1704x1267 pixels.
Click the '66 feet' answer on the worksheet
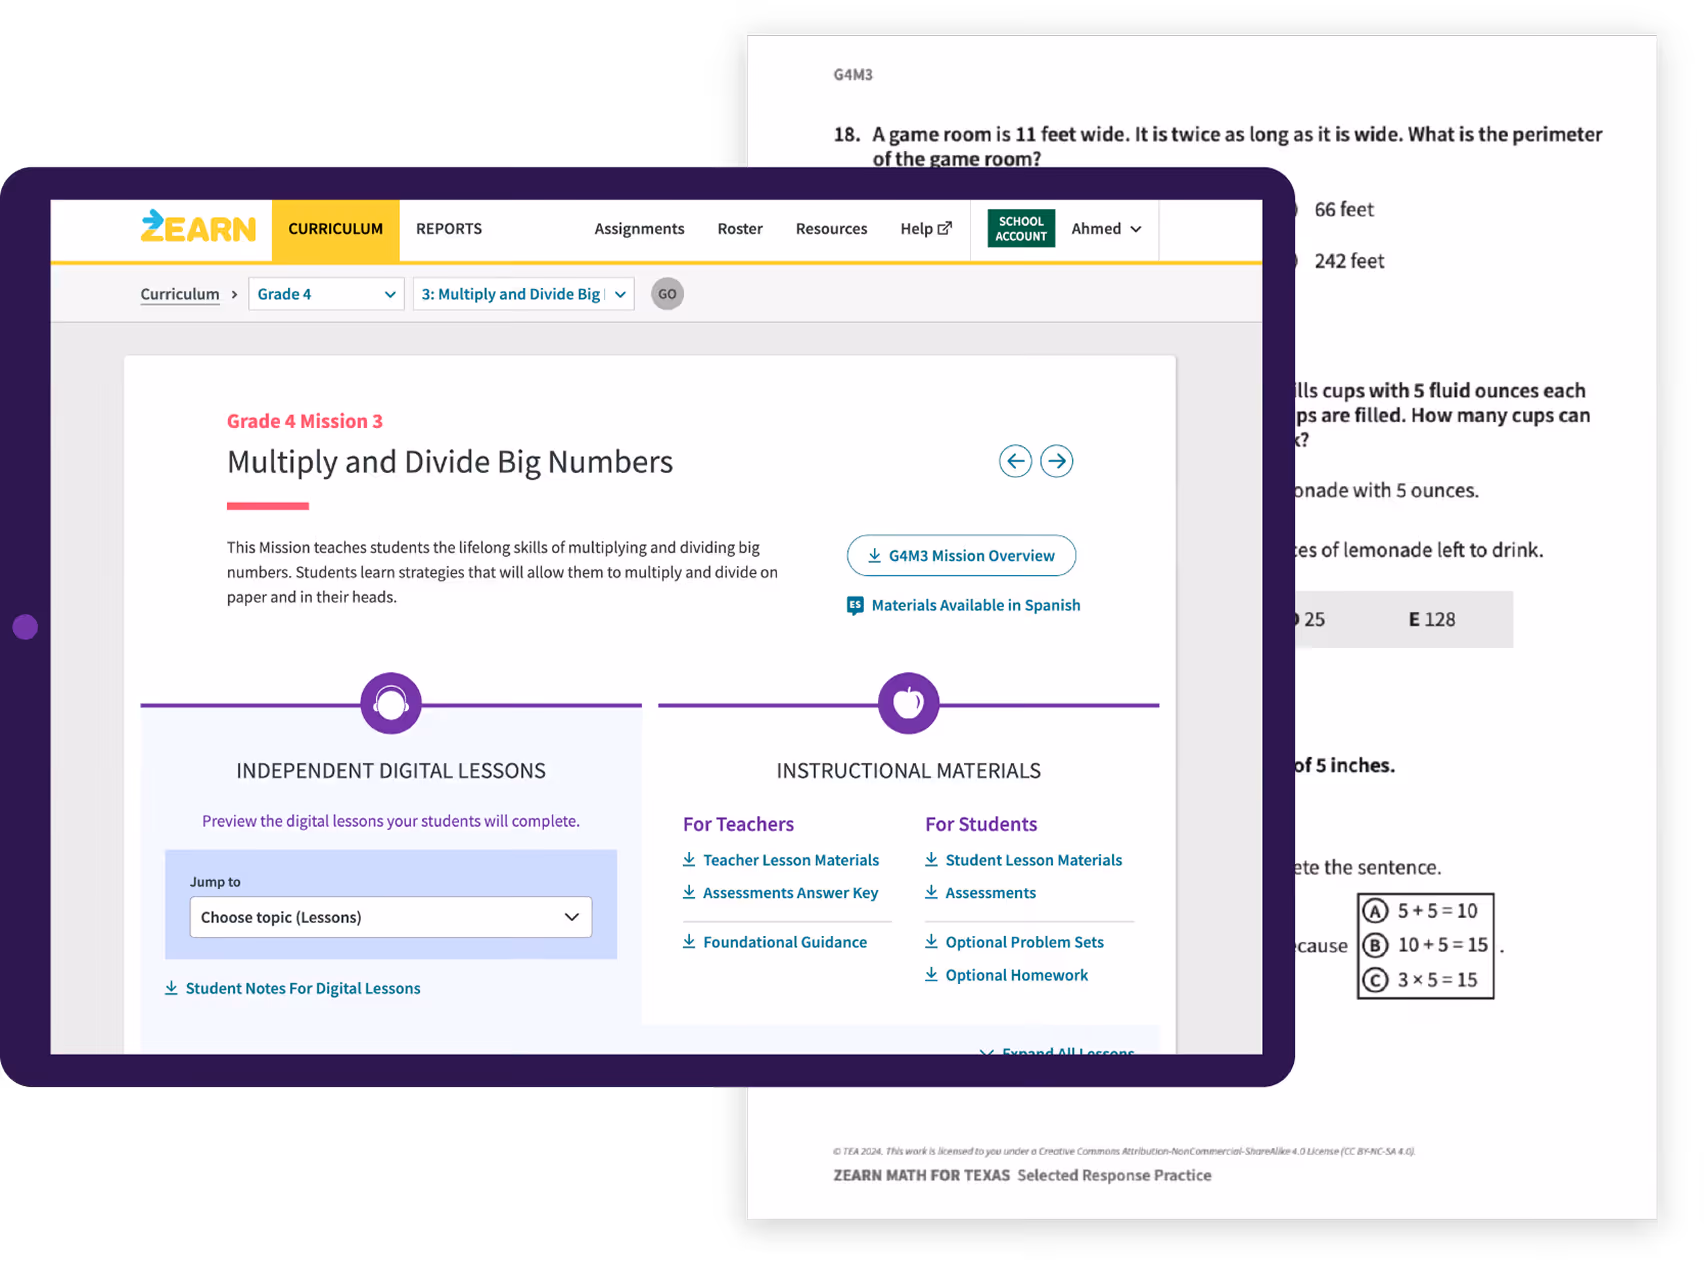[1343, 210]
